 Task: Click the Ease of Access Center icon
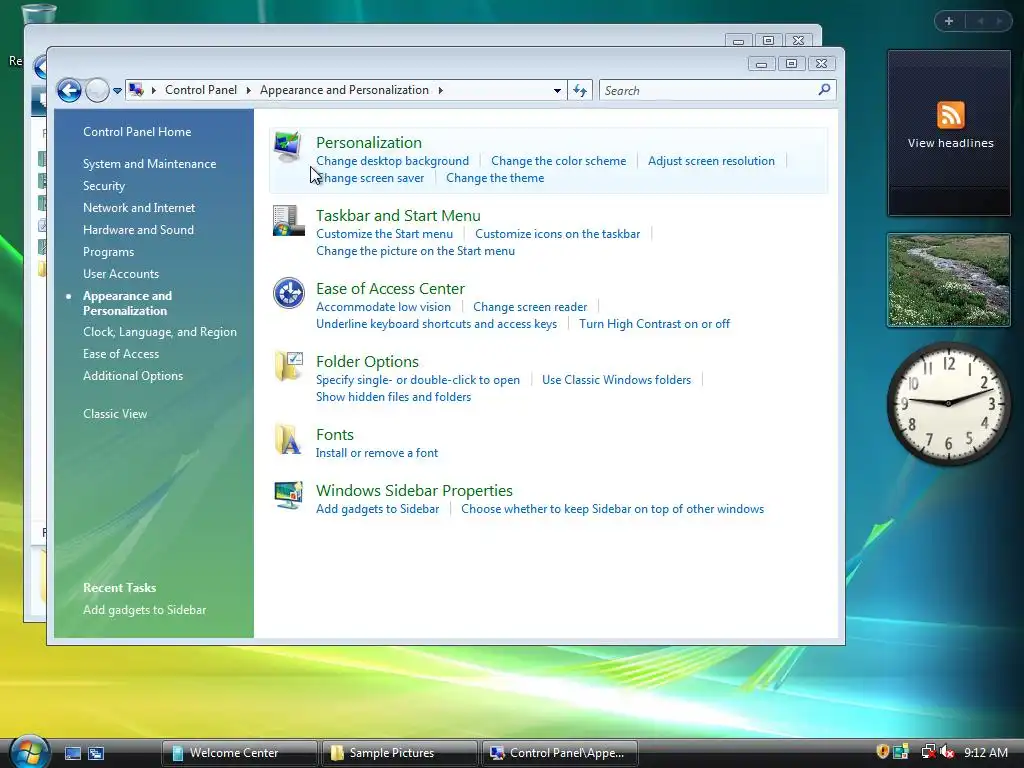[289, 293]
